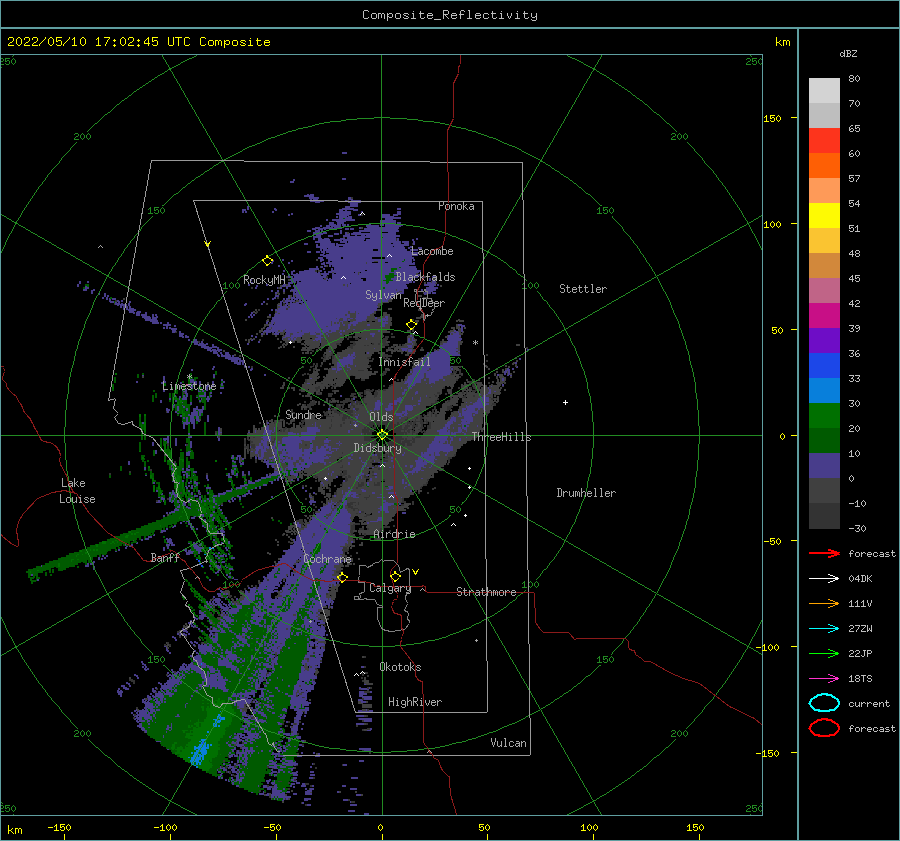
Task: Click the cyan 27ZW arrow icon
Action: tap(824, 629)
